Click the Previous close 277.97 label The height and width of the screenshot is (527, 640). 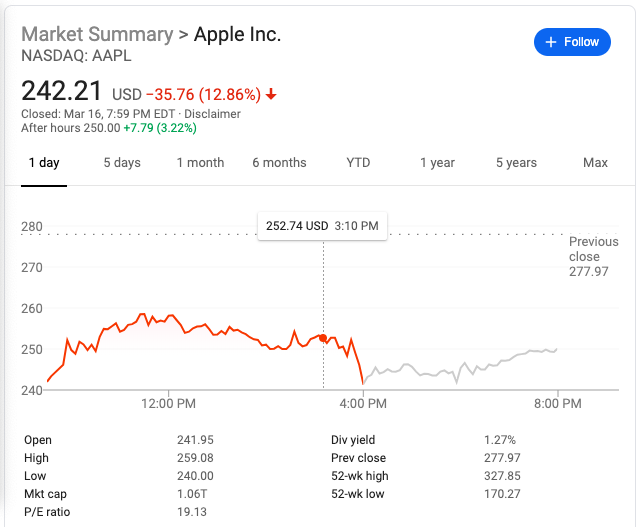(x=593, y=256)
